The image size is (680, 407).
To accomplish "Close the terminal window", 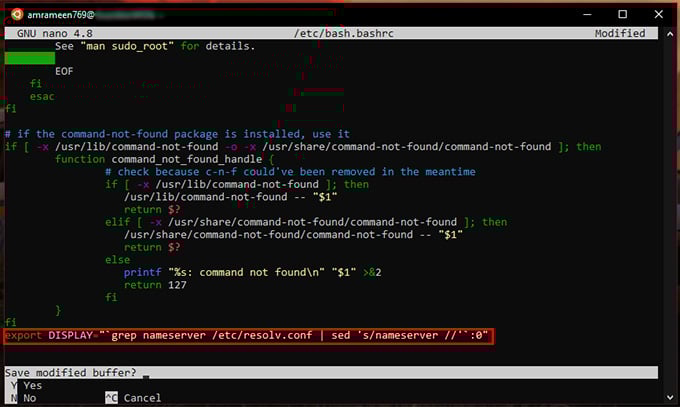I will point(658,14).
